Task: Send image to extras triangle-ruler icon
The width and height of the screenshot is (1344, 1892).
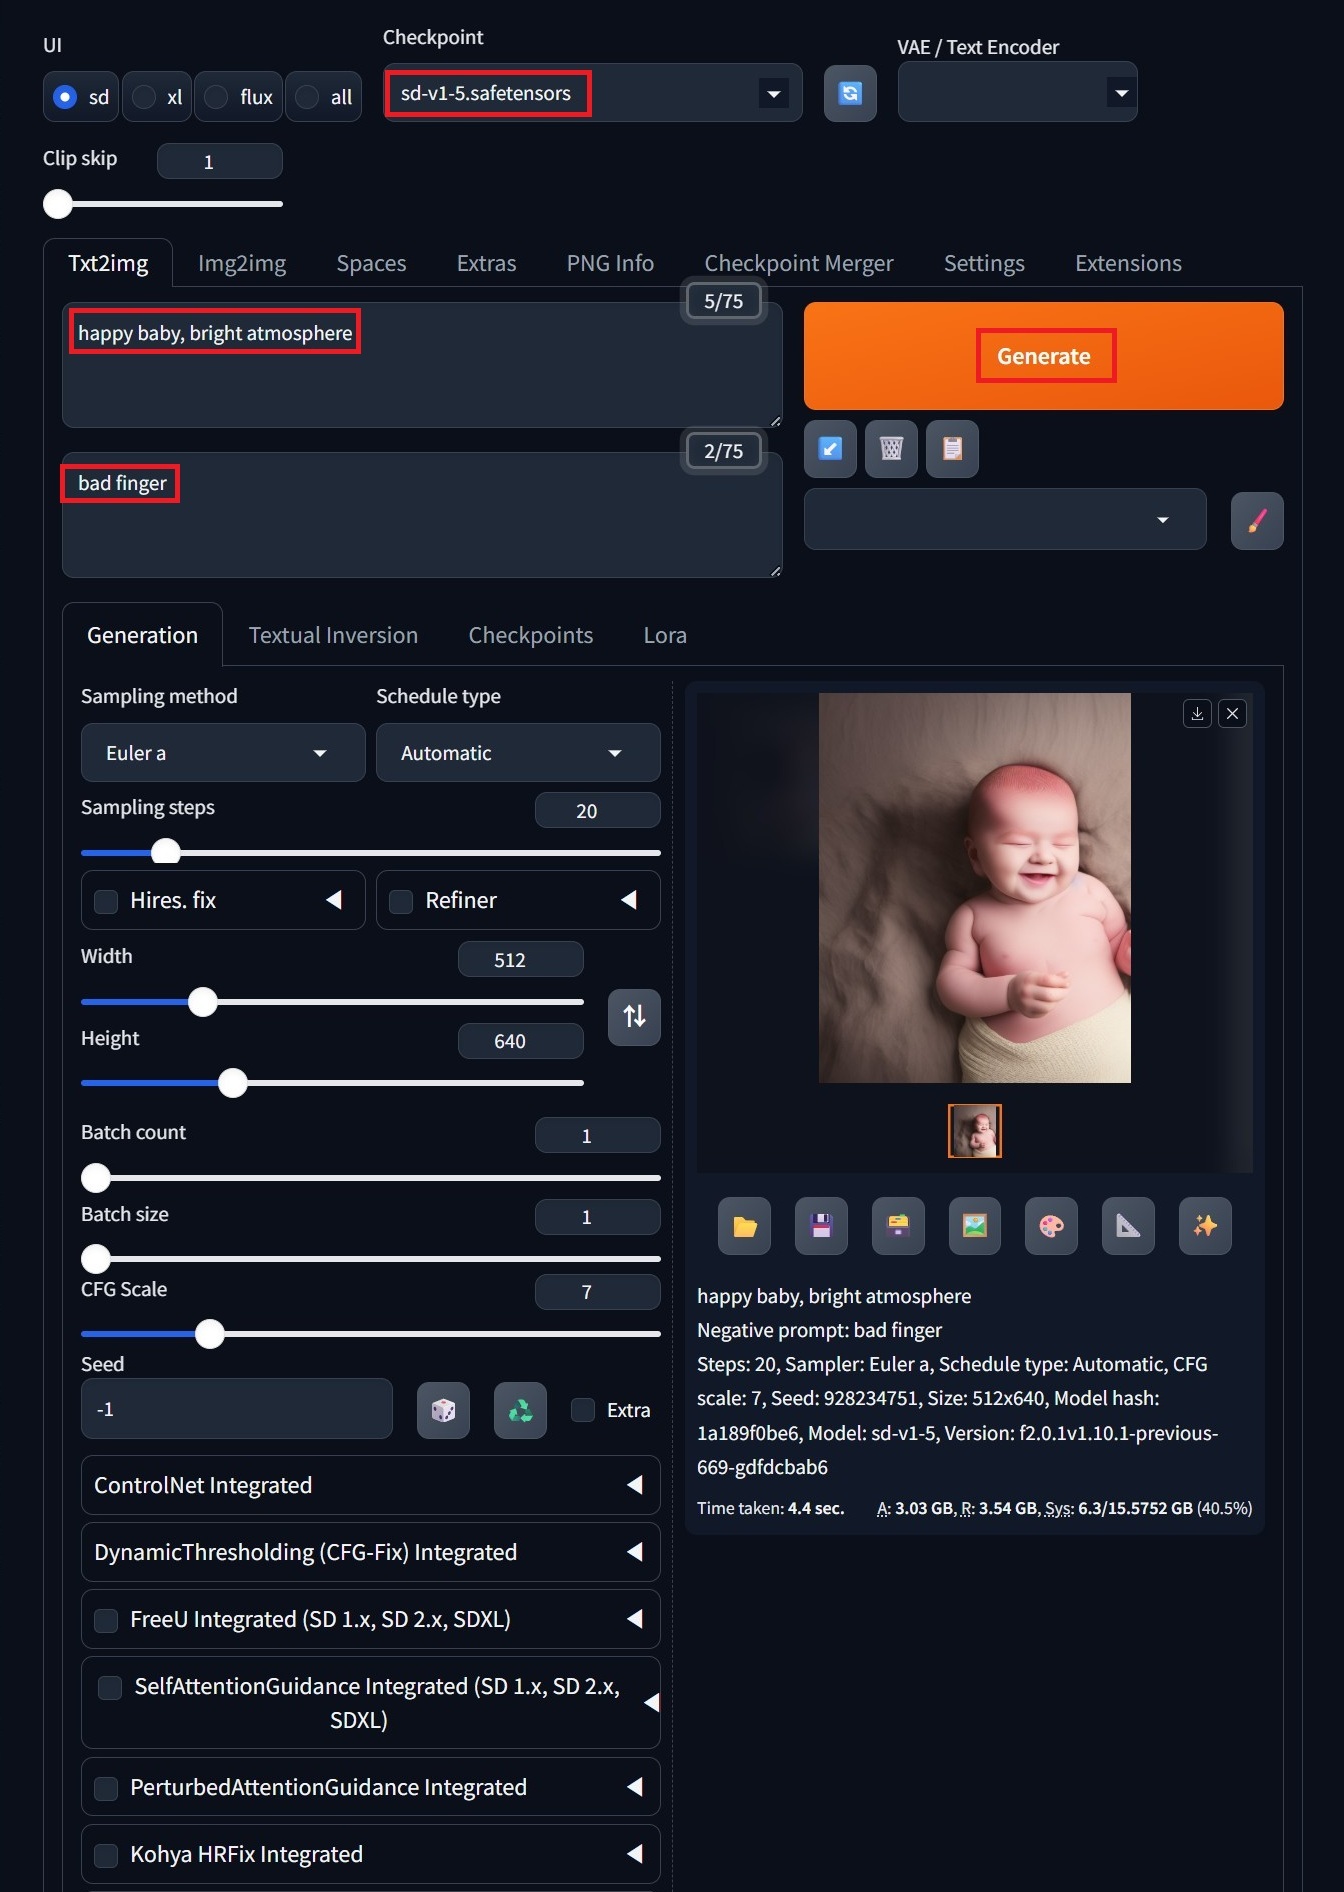Action: [1128, 1226]
